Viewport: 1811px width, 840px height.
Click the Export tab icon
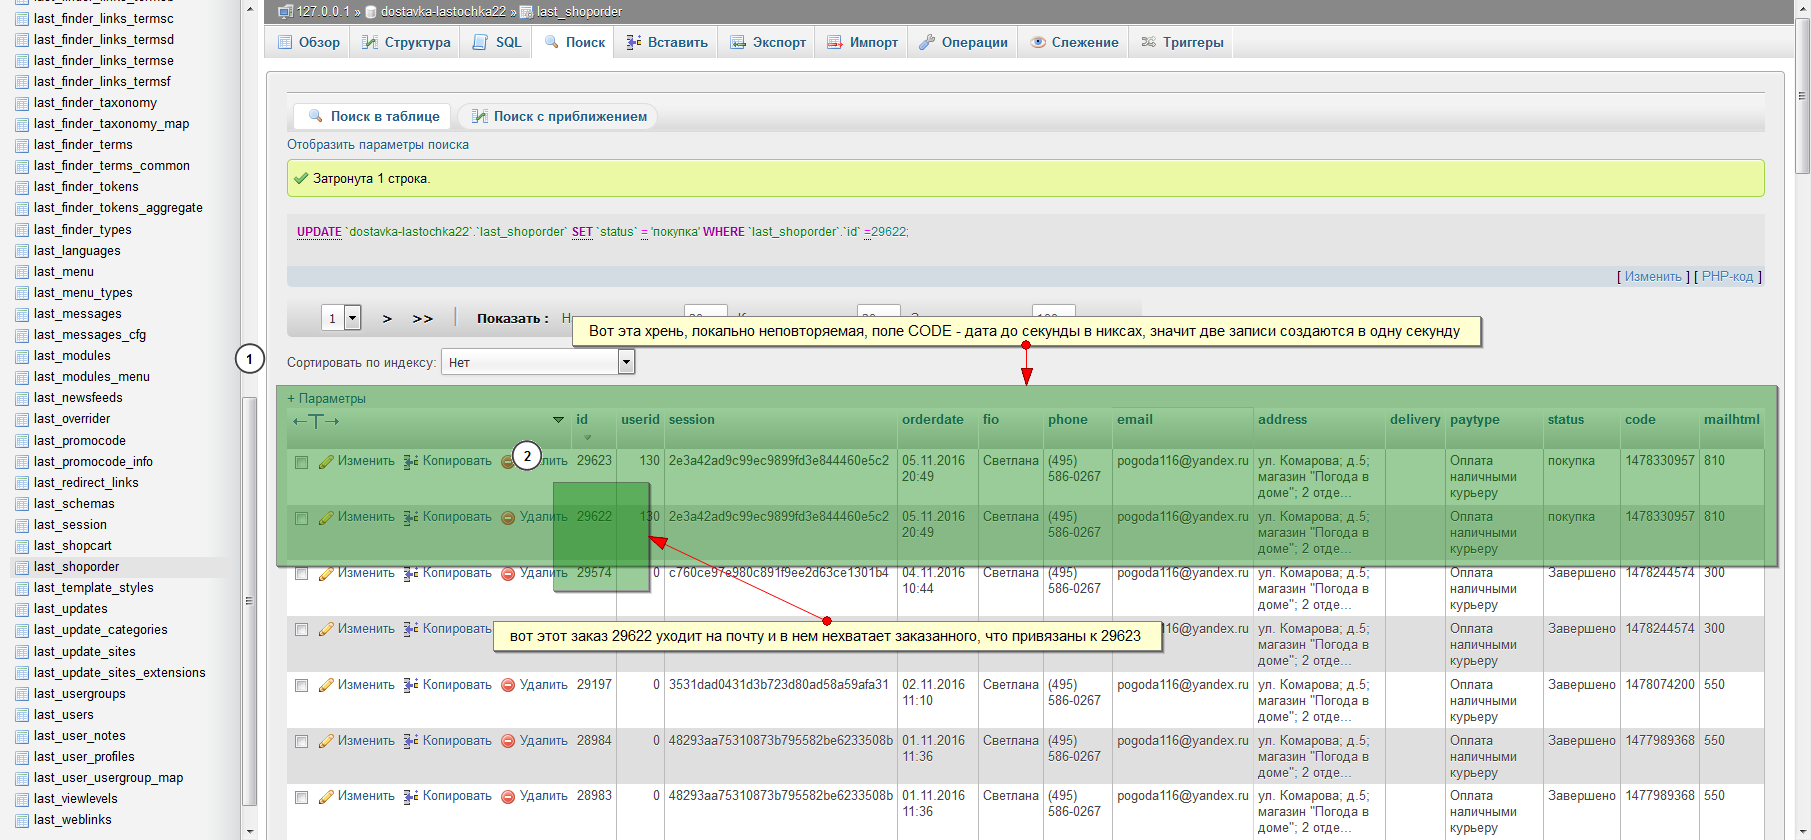tap(738, 42)
